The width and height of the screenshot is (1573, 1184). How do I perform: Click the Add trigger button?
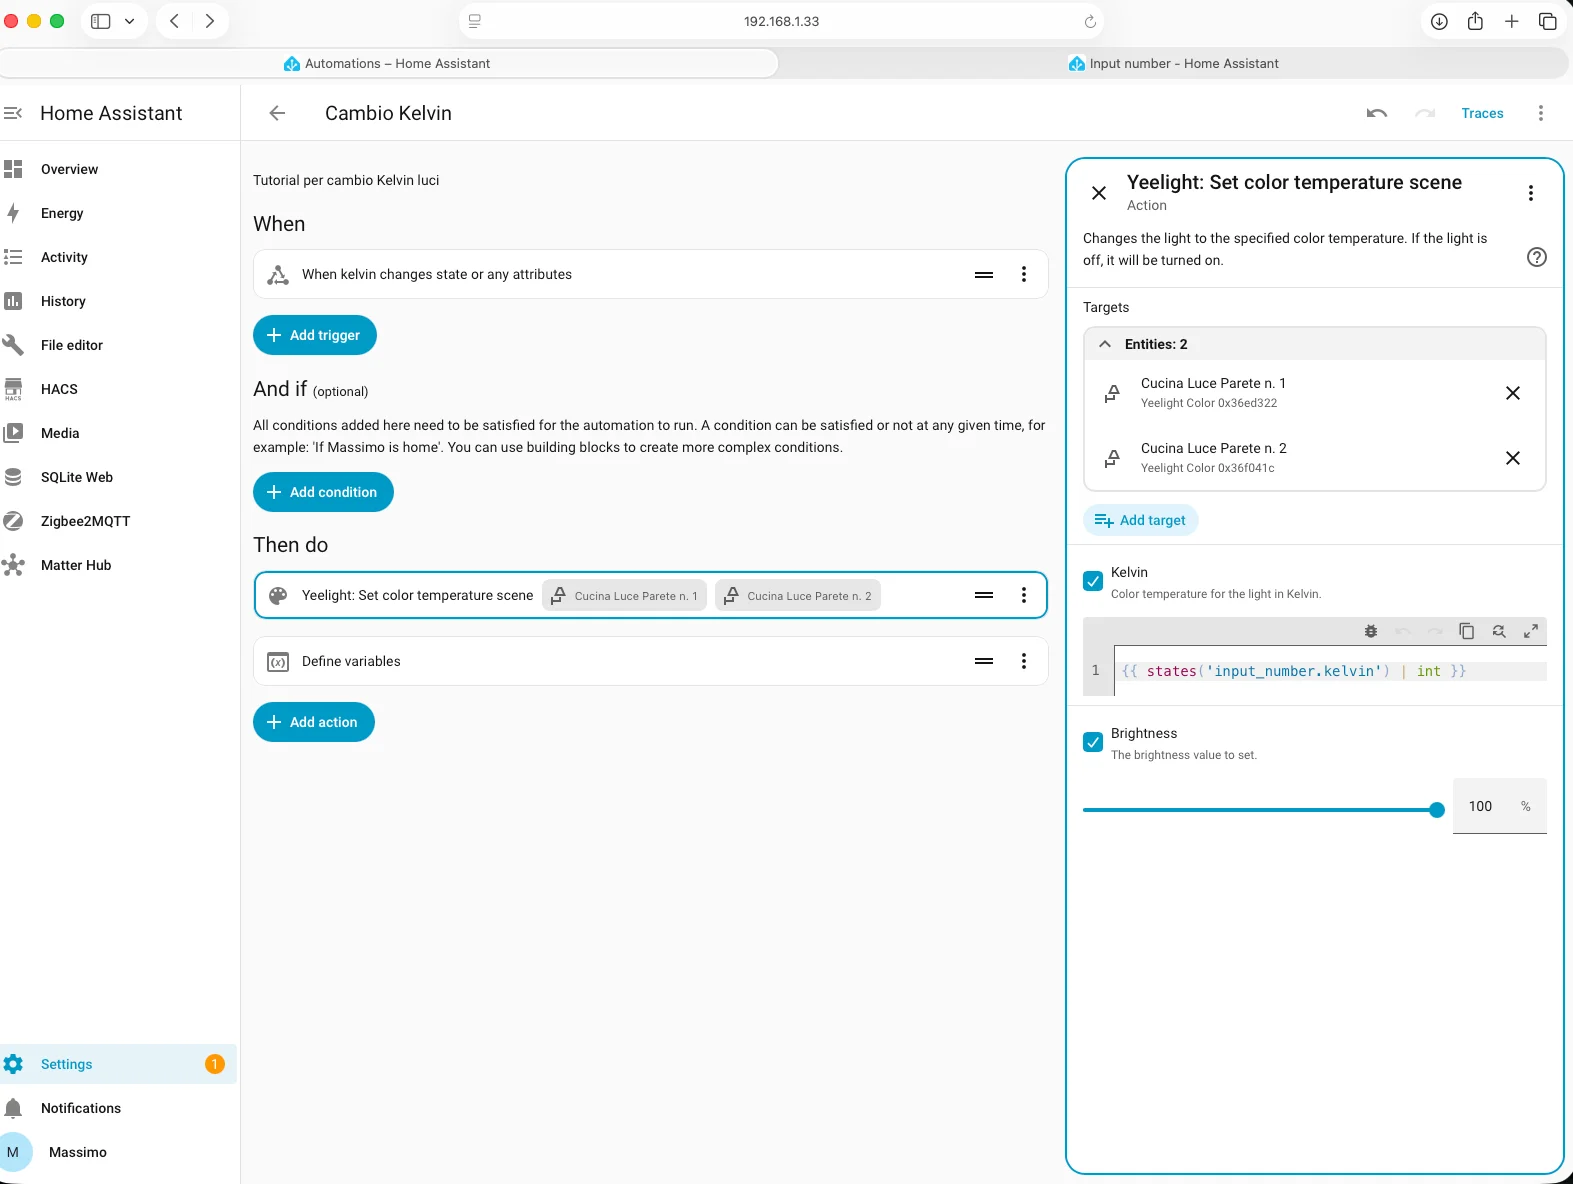pyautogui.click(x=315, y=335)
